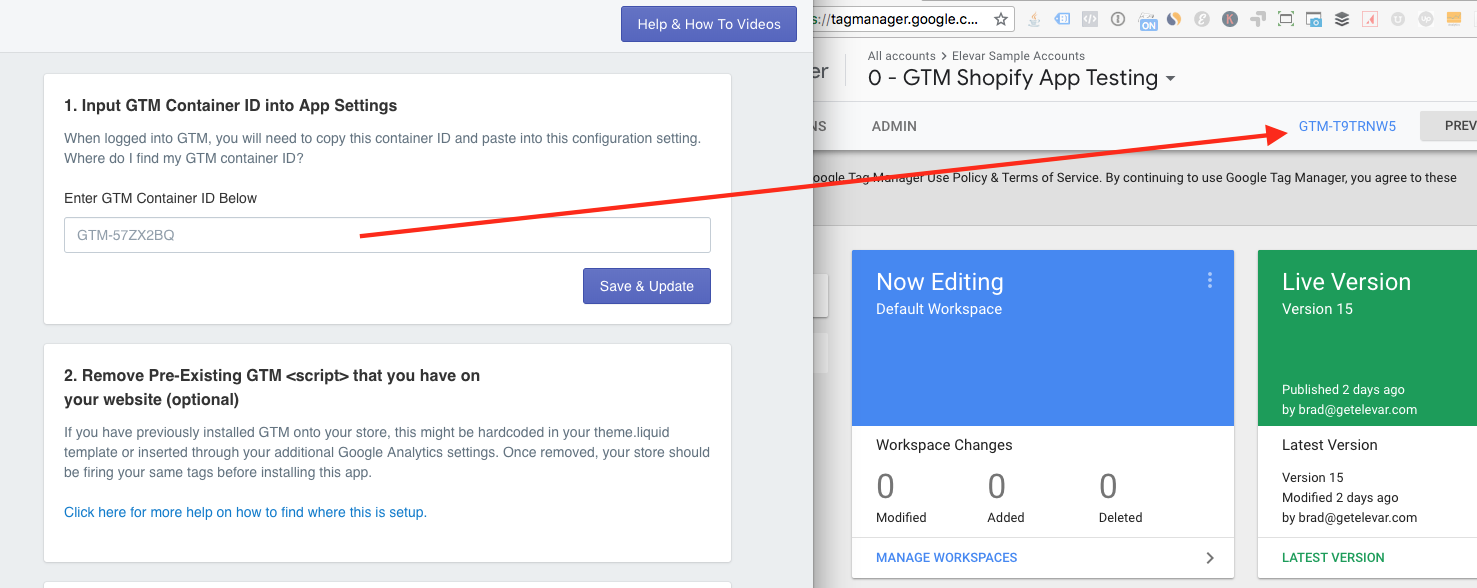Click the Help & How To Videos button
Viewport: 1477px width, 588px height.
click(x=709, y=24)
